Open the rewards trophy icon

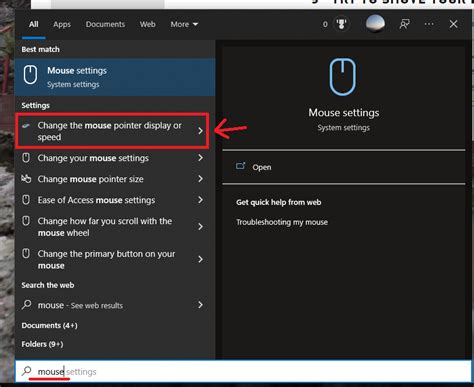341,24
